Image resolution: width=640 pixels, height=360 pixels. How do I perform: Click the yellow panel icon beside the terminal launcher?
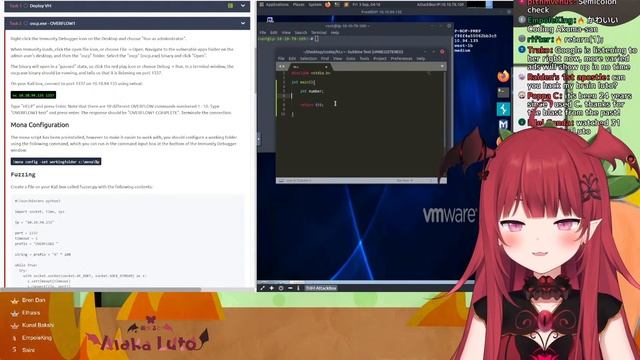[346, 5]
